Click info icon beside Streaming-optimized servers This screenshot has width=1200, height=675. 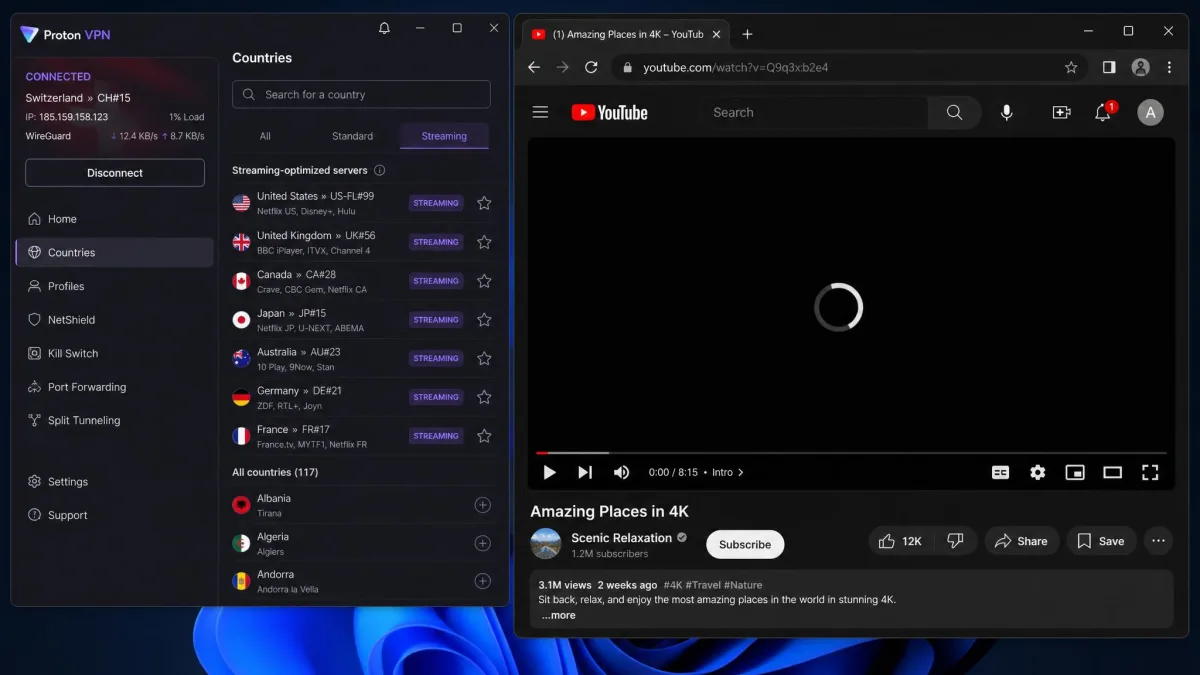pos(379,171)
